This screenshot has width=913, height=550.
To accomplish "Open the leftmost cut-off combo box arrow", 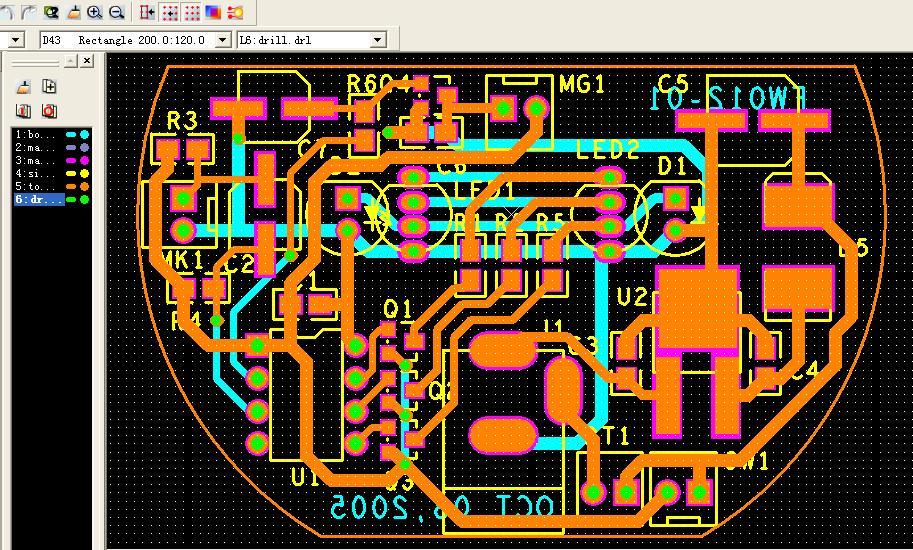I will 15,40.
